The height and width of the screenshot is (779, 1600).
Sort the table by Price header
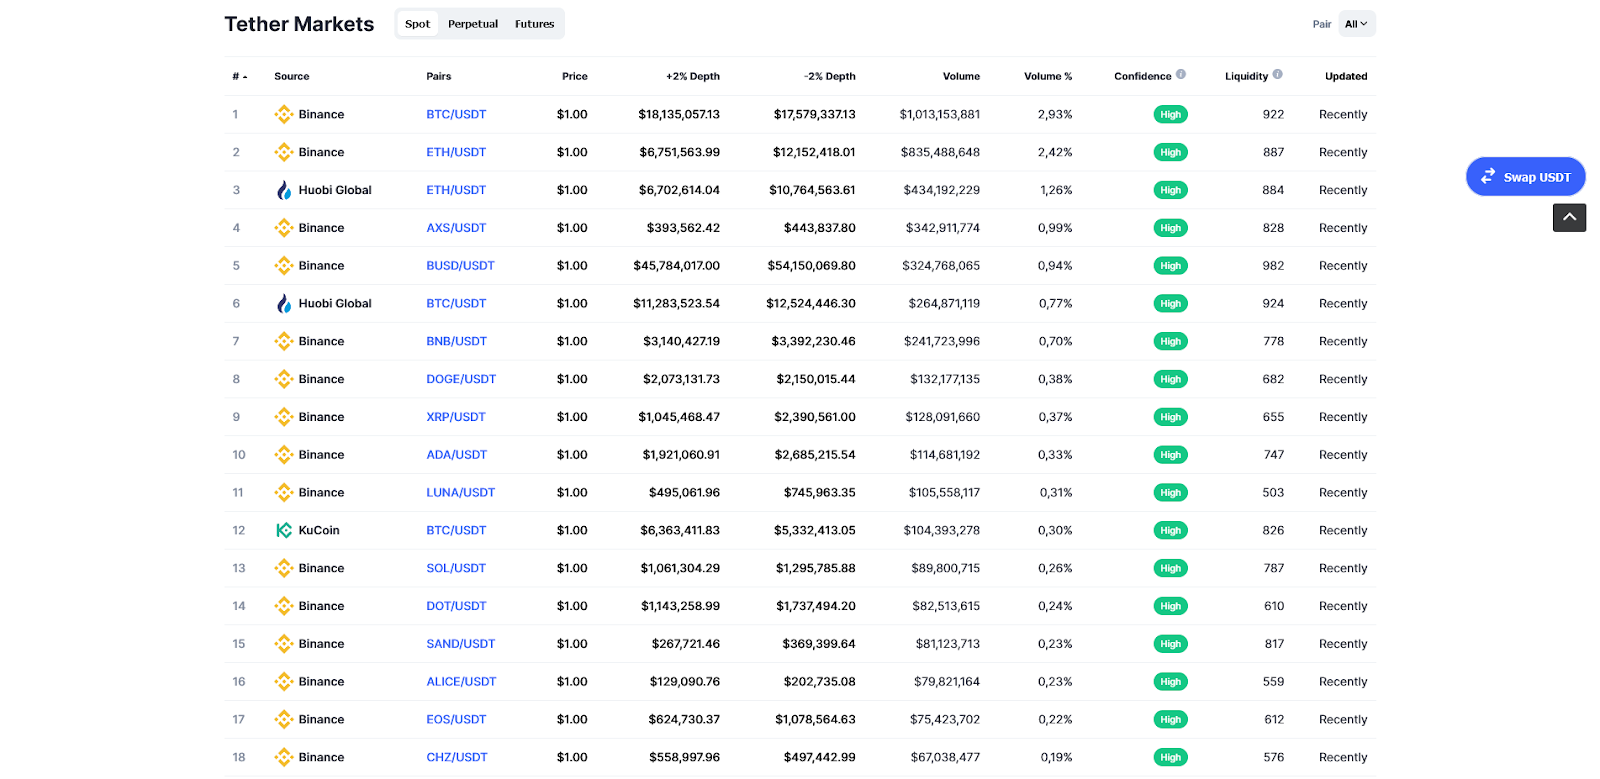(575, 76)
